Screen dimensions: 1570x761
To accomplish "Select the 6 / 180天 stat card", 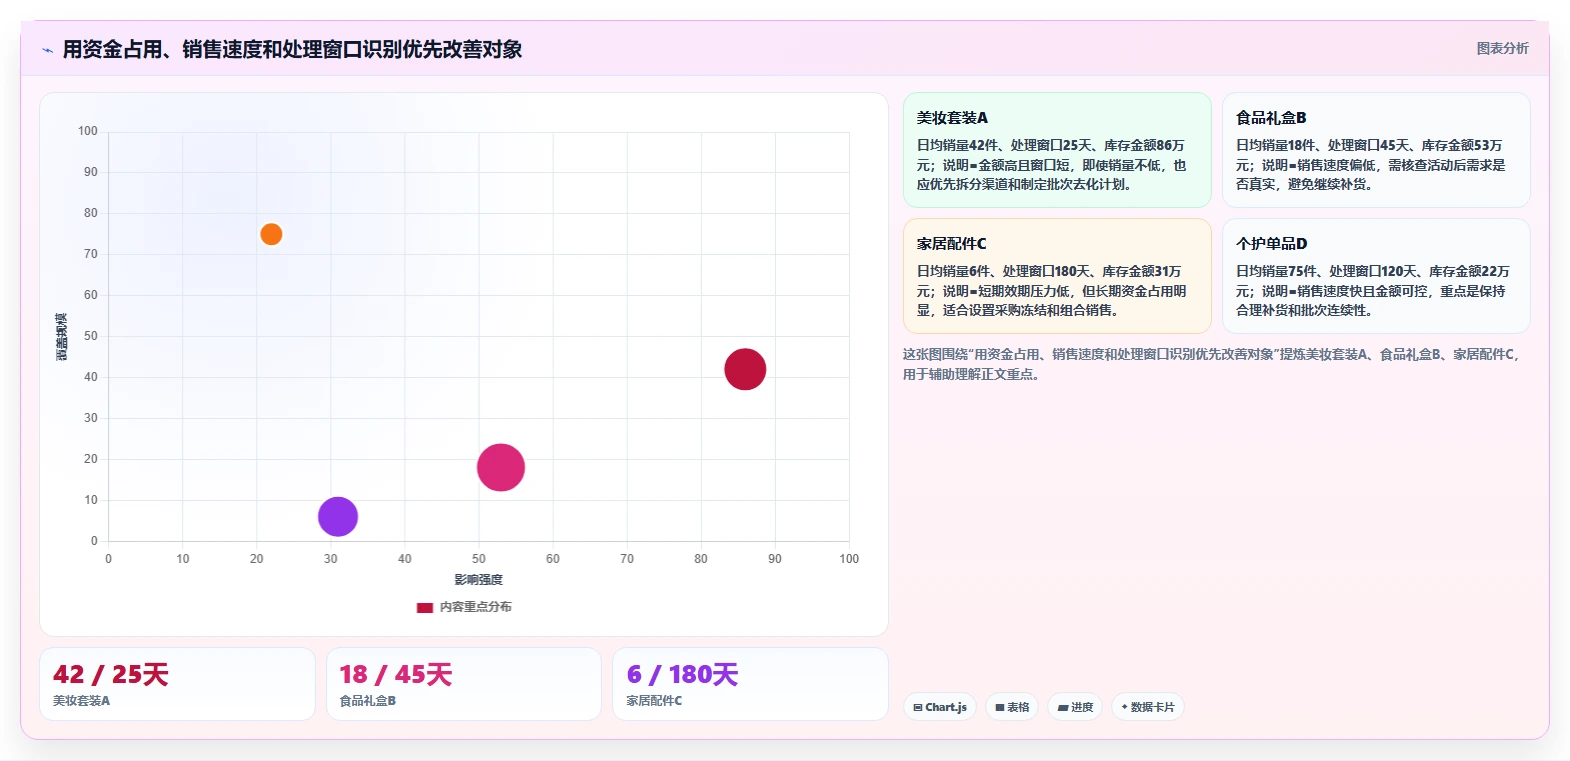I will click(750, 684).
